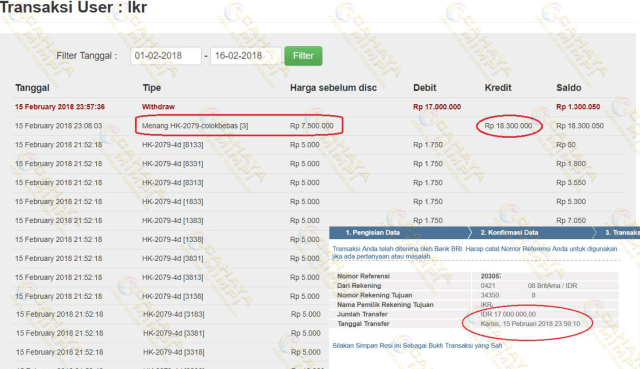Open the 3. Transaksi step tab
Image resolution: width=640 pixels, height=369 pixels.
click(620, 233)
